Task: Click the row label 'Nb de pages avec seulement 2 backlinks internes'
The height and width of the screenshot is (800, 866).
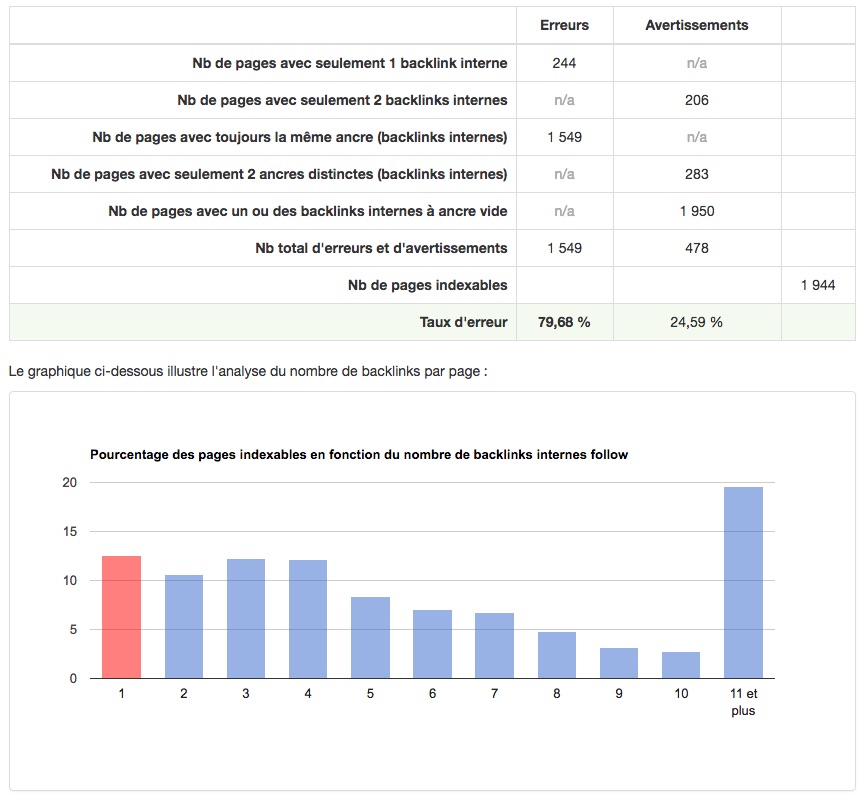Action: (342, 100)
